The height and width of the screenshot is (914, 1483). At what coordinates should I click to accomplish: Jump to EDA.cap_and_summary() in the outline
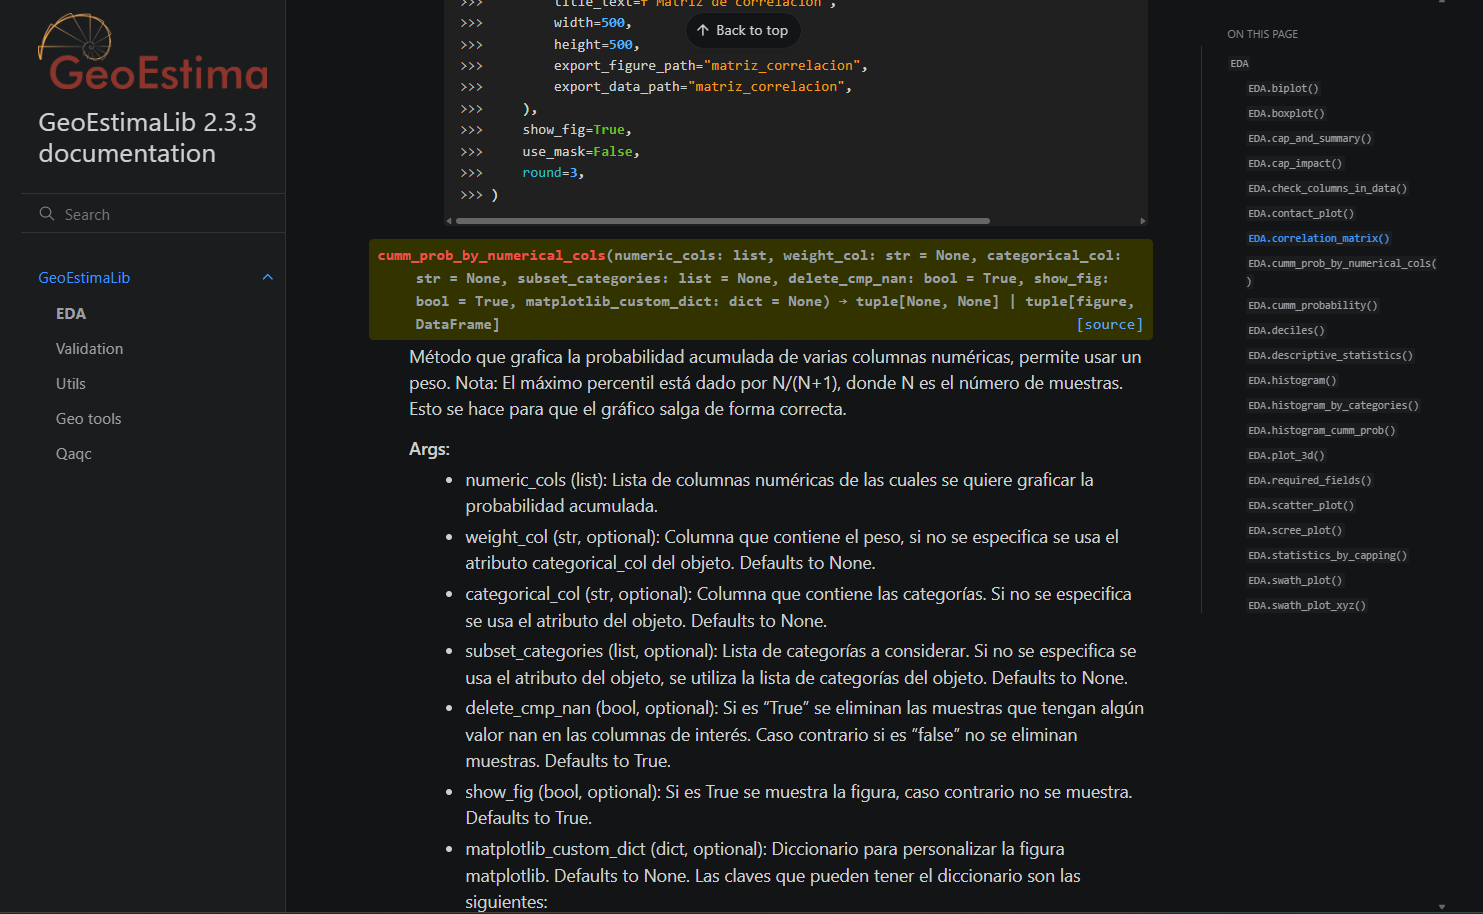point(1310,138)
